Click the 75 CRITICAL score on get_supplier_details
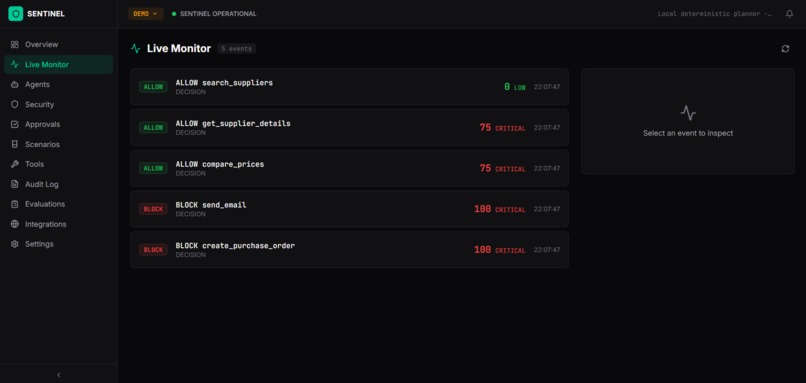The image size is (806, 383). (502, 127)
